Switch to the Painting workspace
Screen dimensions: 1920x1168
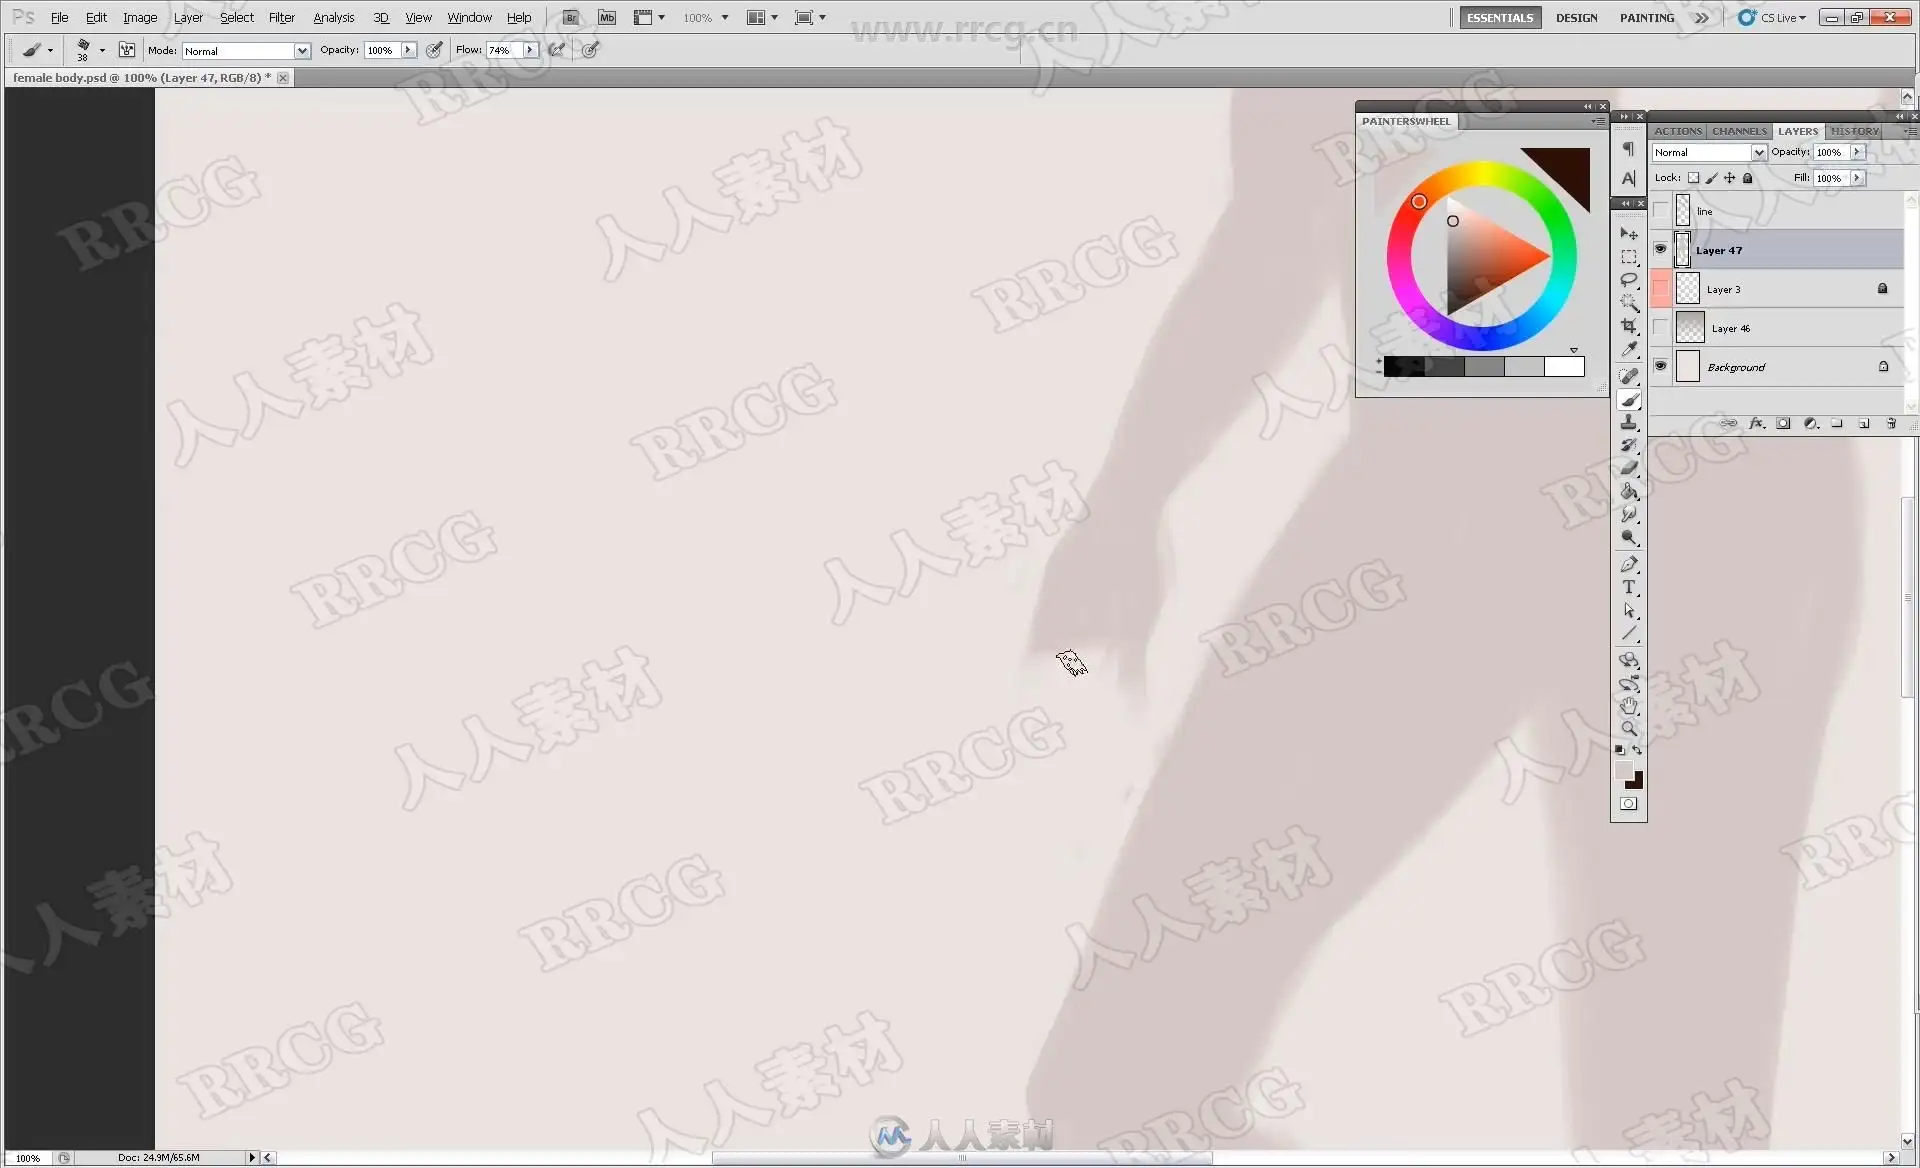click(1646, 17)
